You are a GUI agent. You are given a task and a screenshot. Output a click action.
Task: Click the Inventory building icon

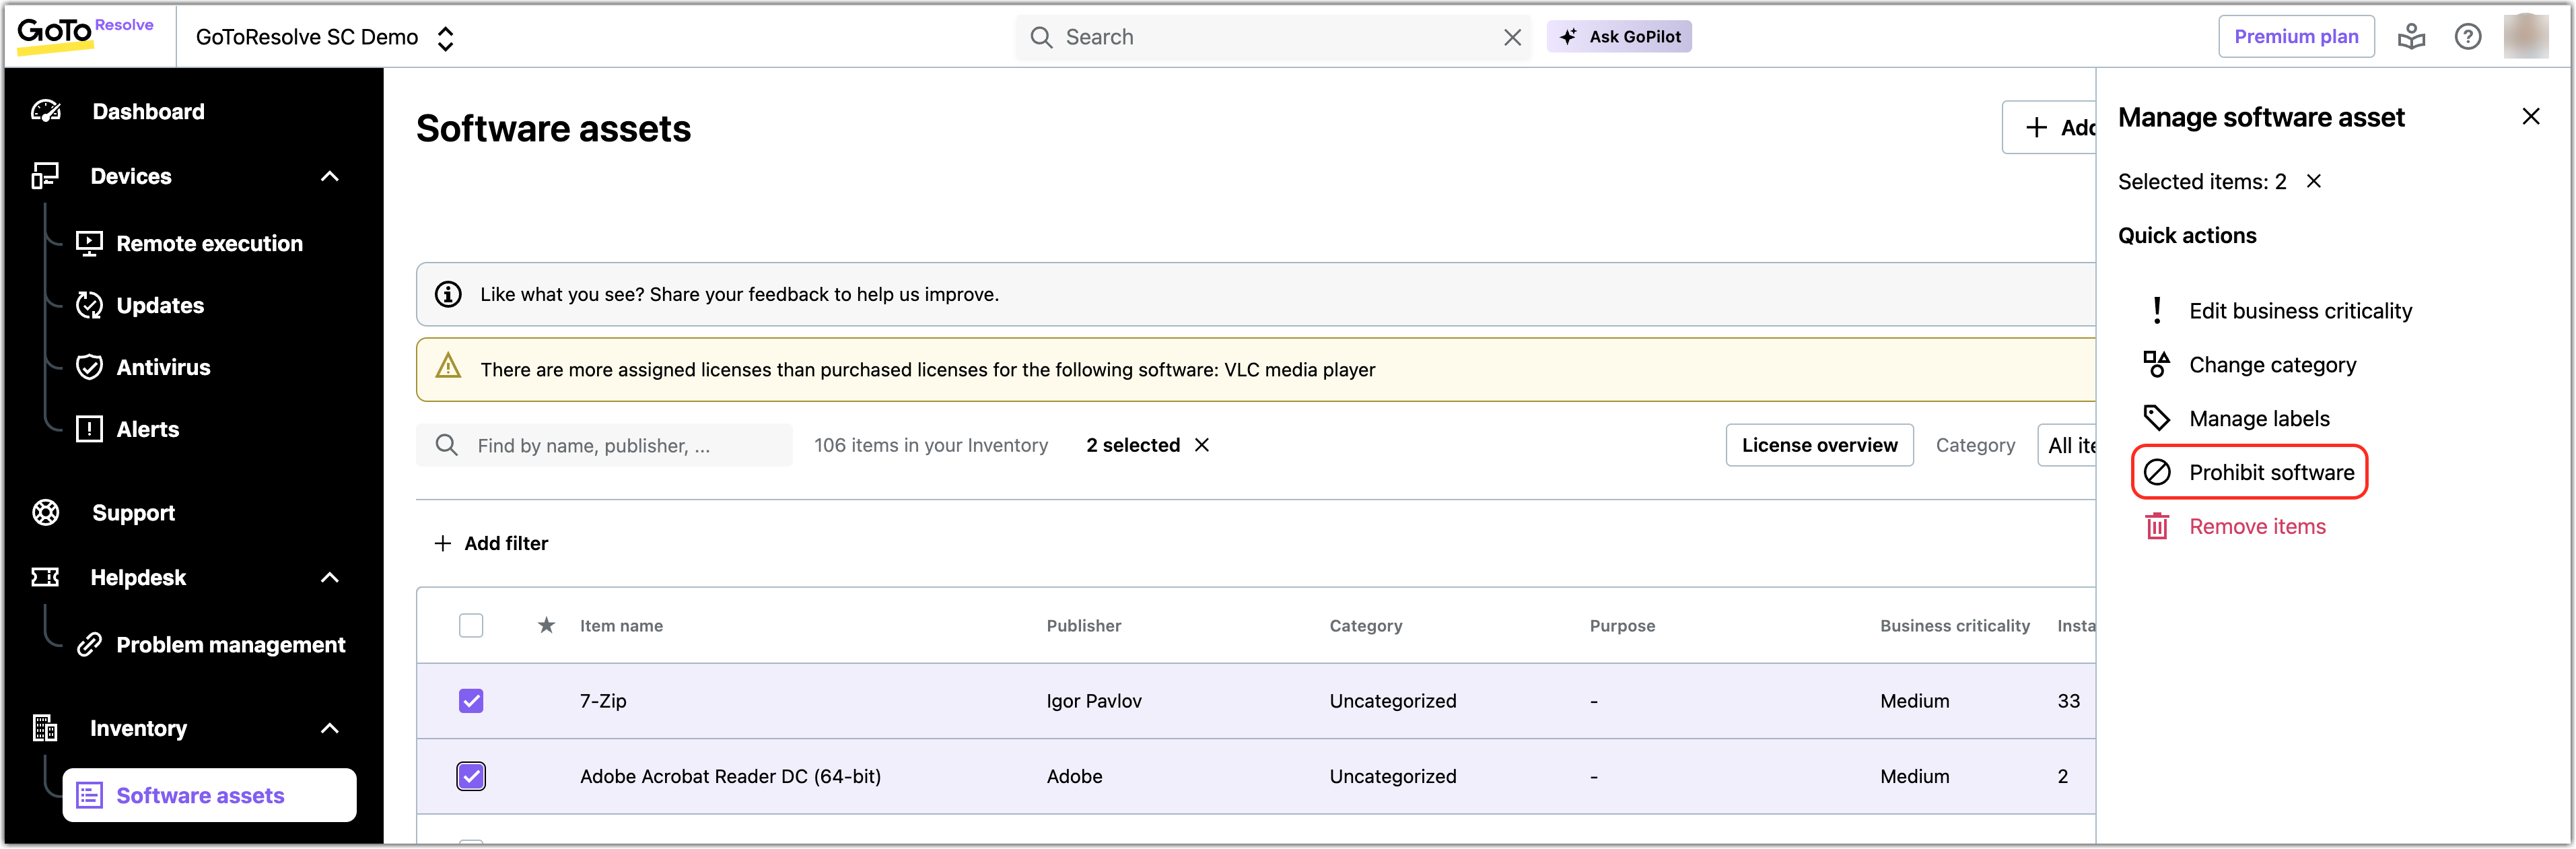[45, 728]
